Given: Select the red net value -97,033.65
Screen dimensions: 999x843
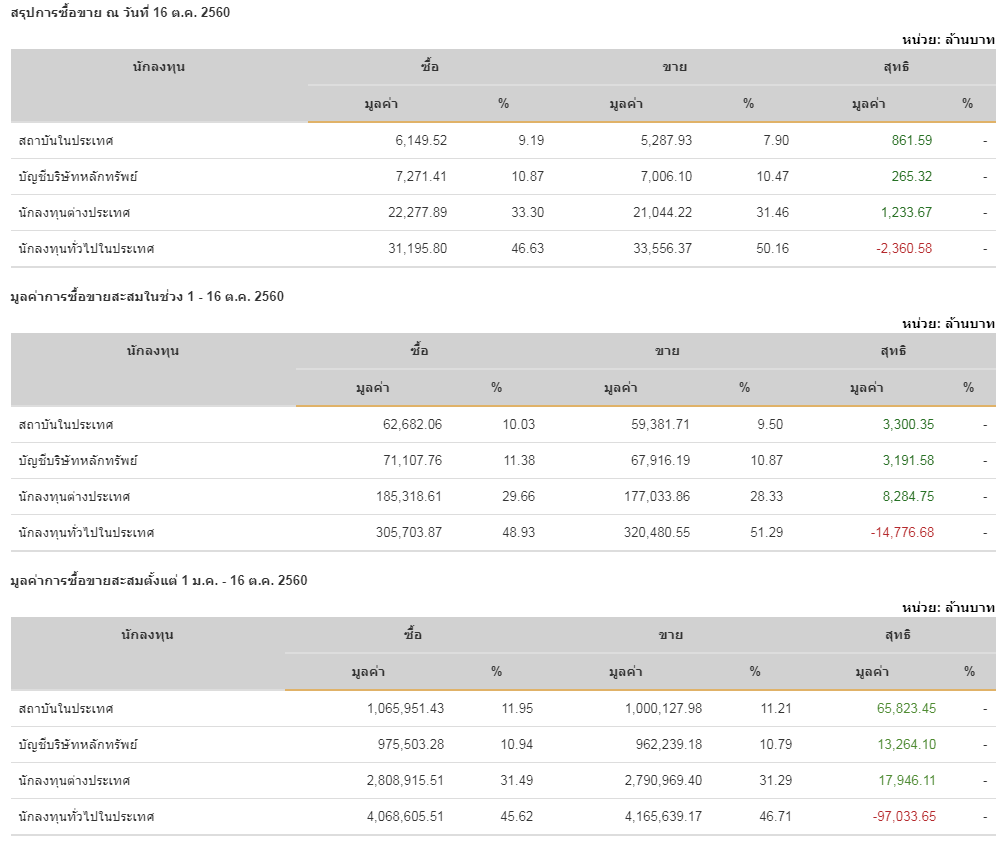Looking at the screenshot, I should (x=903, y=817).
